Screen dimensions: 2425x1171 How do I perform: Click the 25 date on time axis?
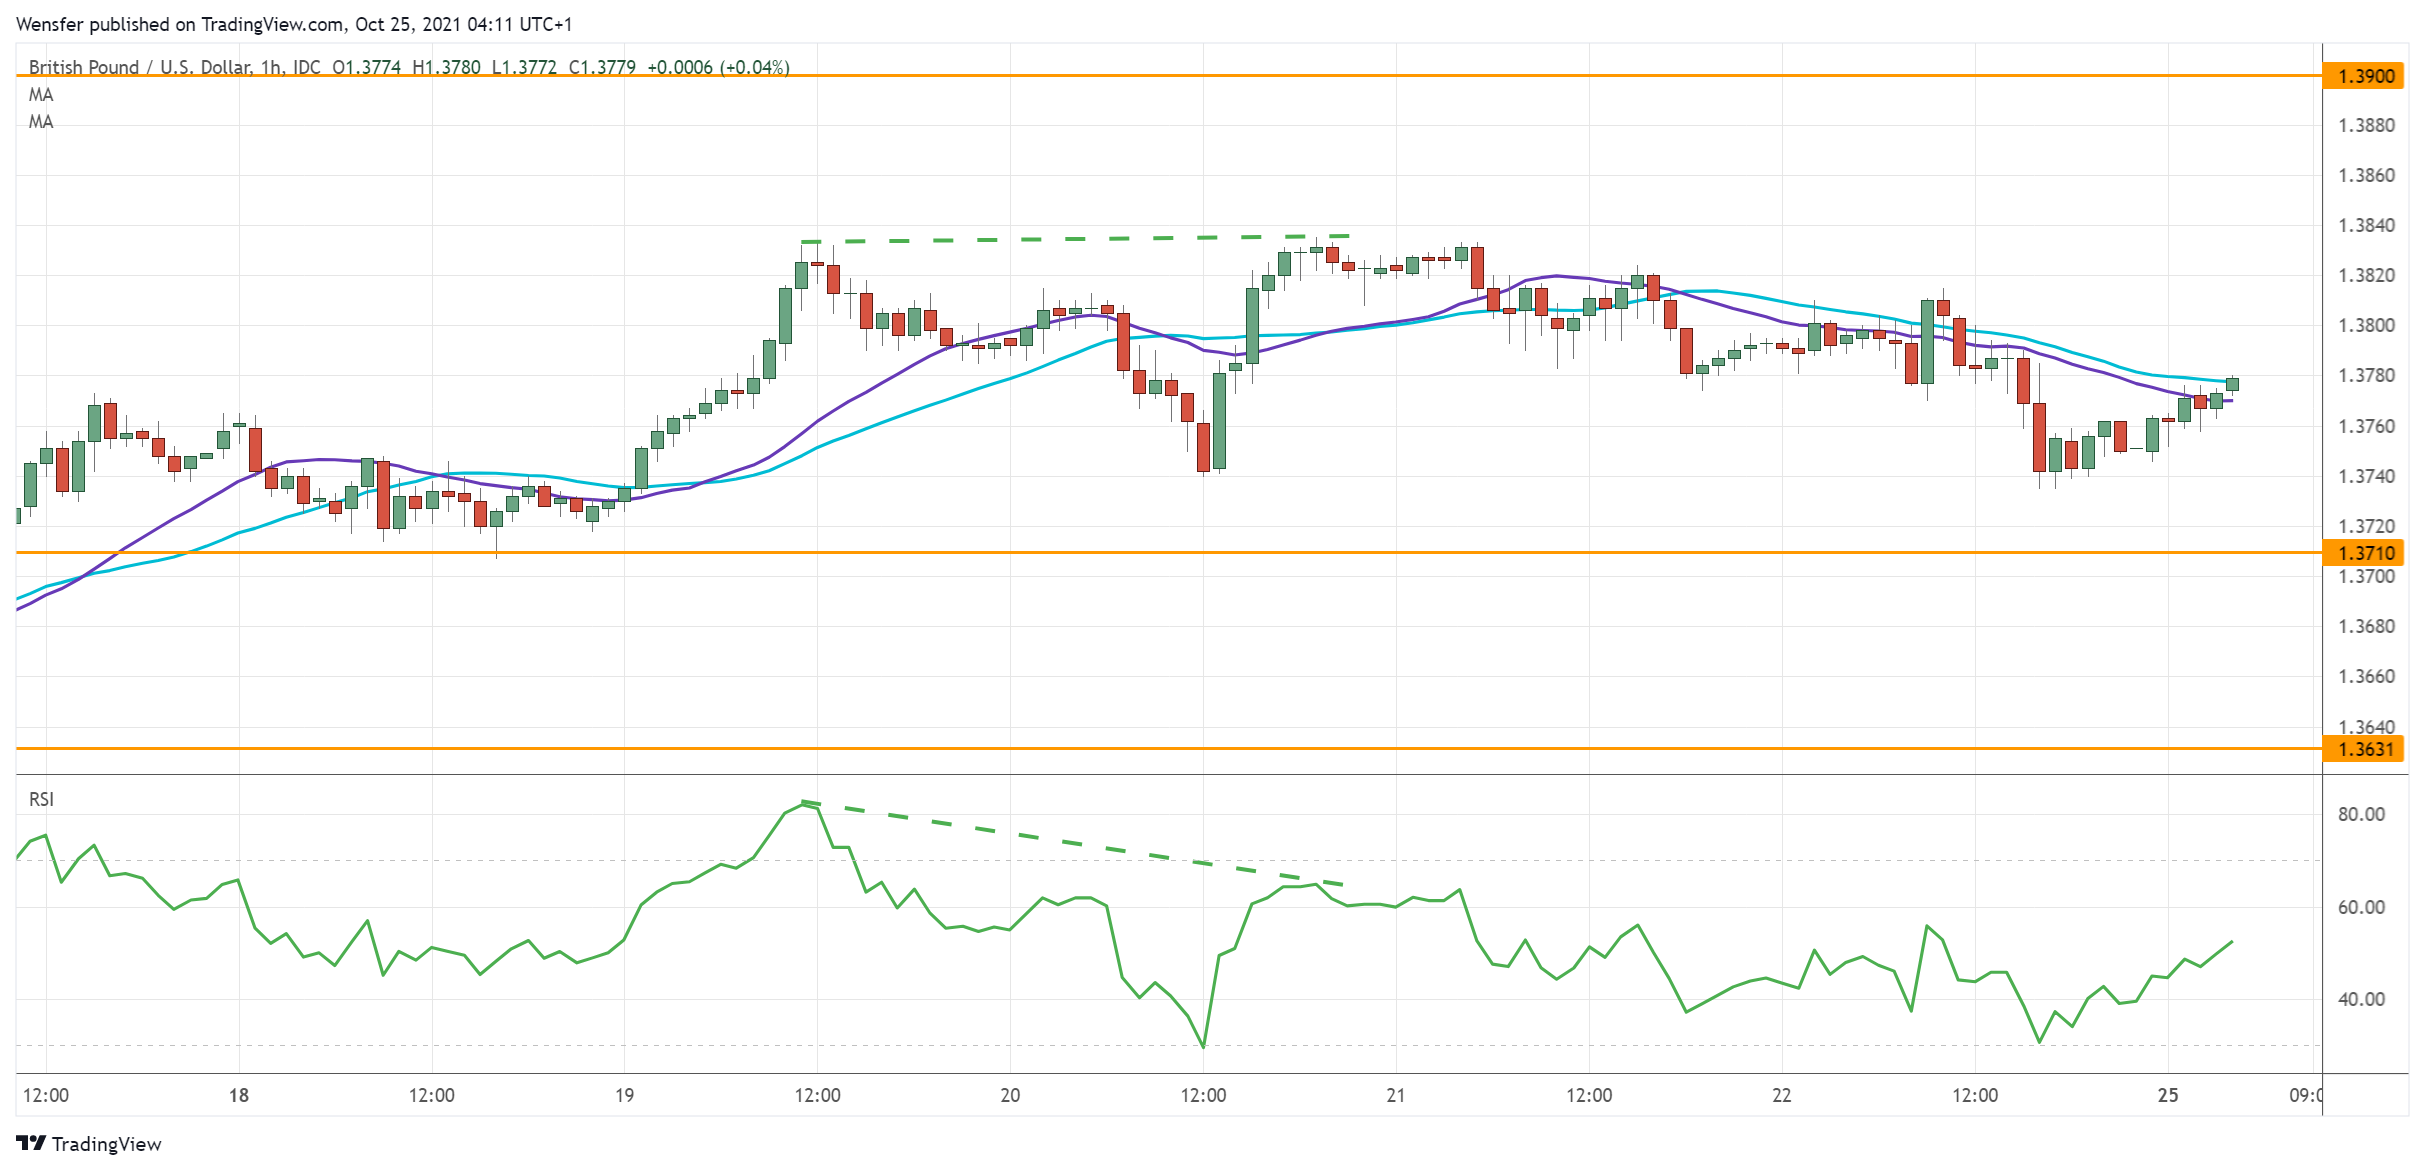click(2168, 1095)
